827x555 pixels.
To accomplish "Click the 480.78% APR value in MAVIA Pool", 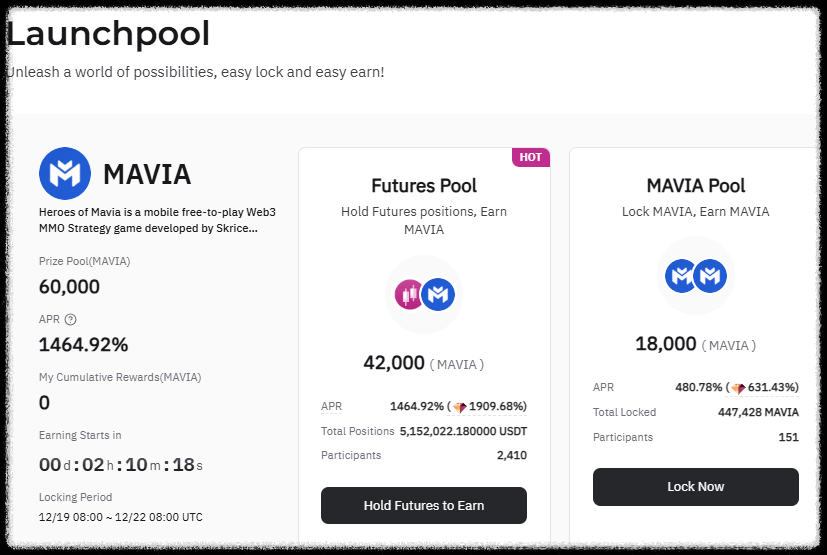I will 698,387.
